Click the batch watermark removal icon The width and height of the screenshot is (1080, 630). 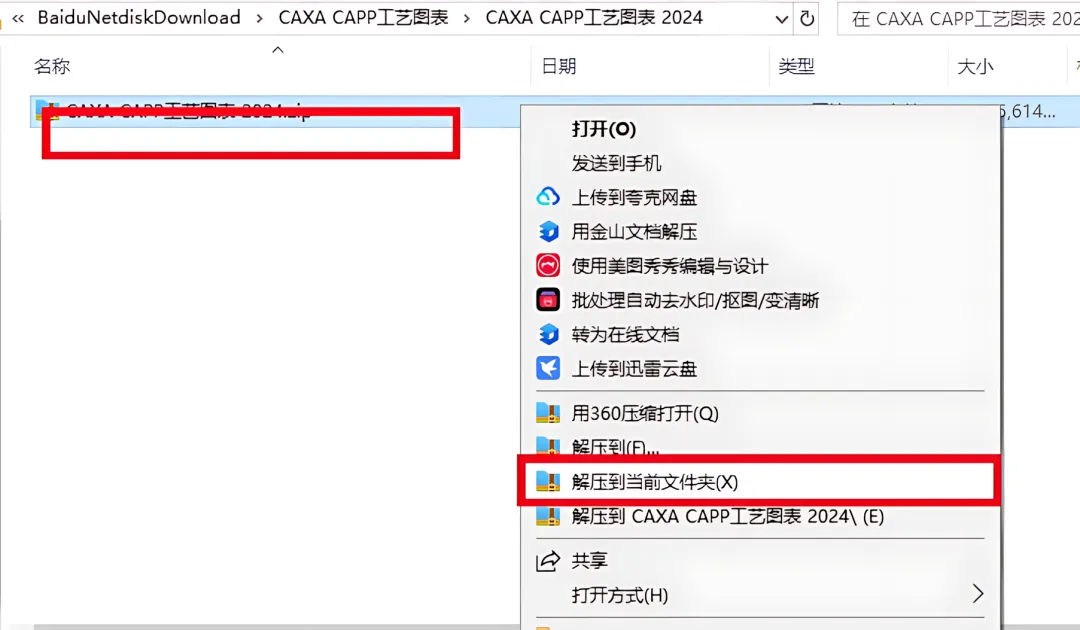[548, 300]
